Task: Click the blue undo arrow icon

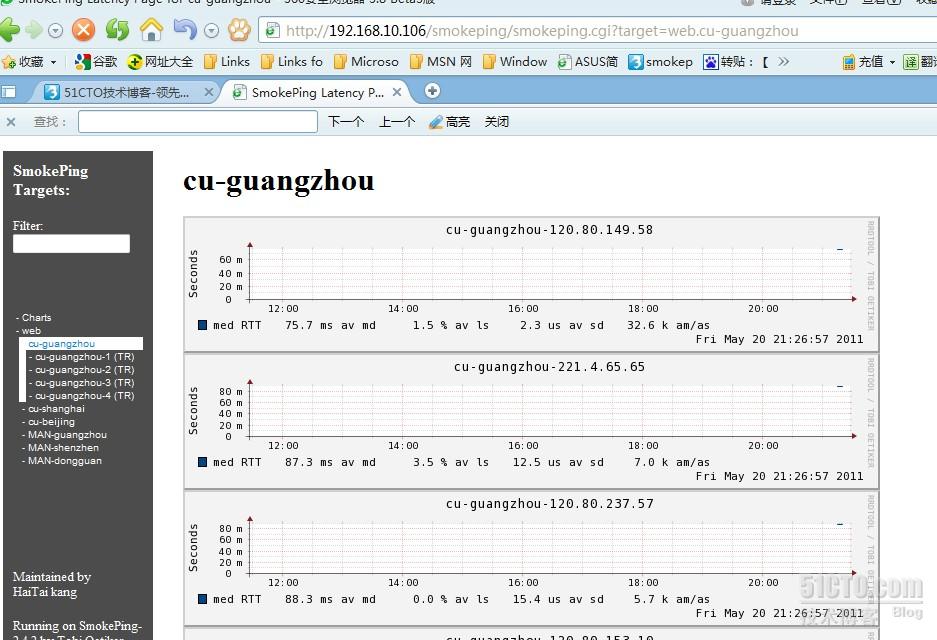Action: pos(185,29)
